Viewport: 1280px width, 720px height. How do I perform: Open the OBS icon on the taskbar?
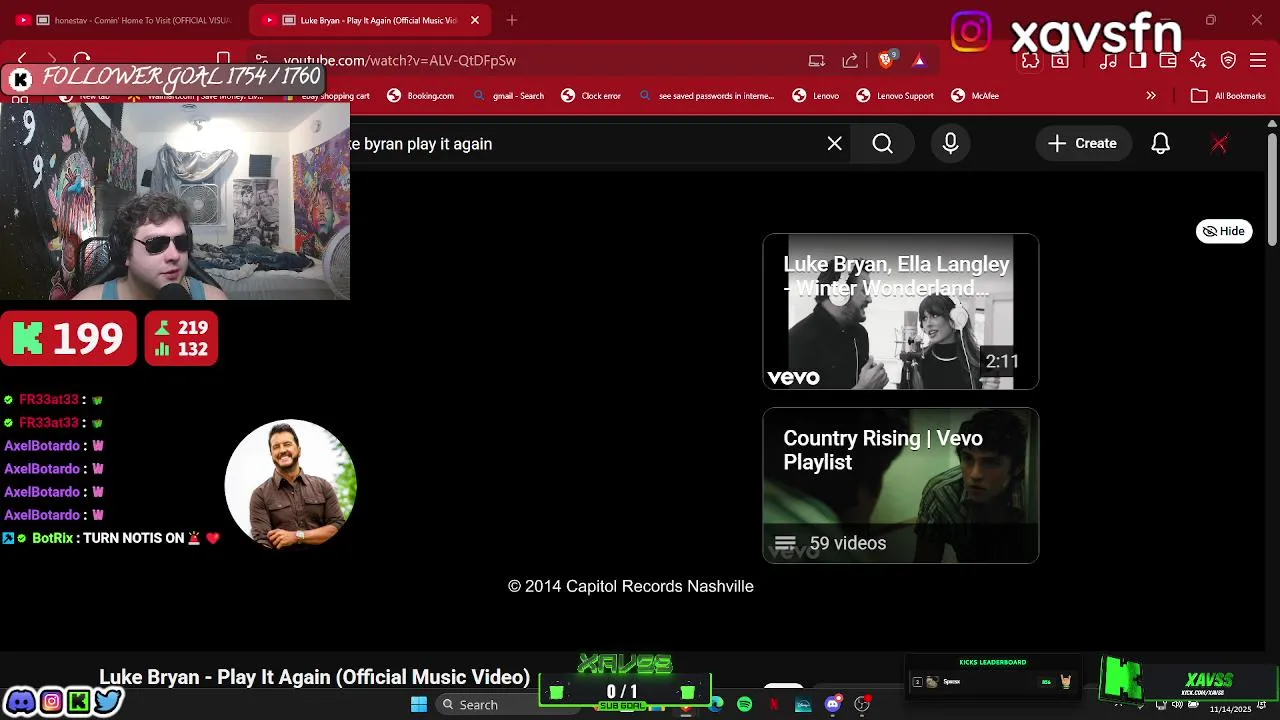click(862, 705)
